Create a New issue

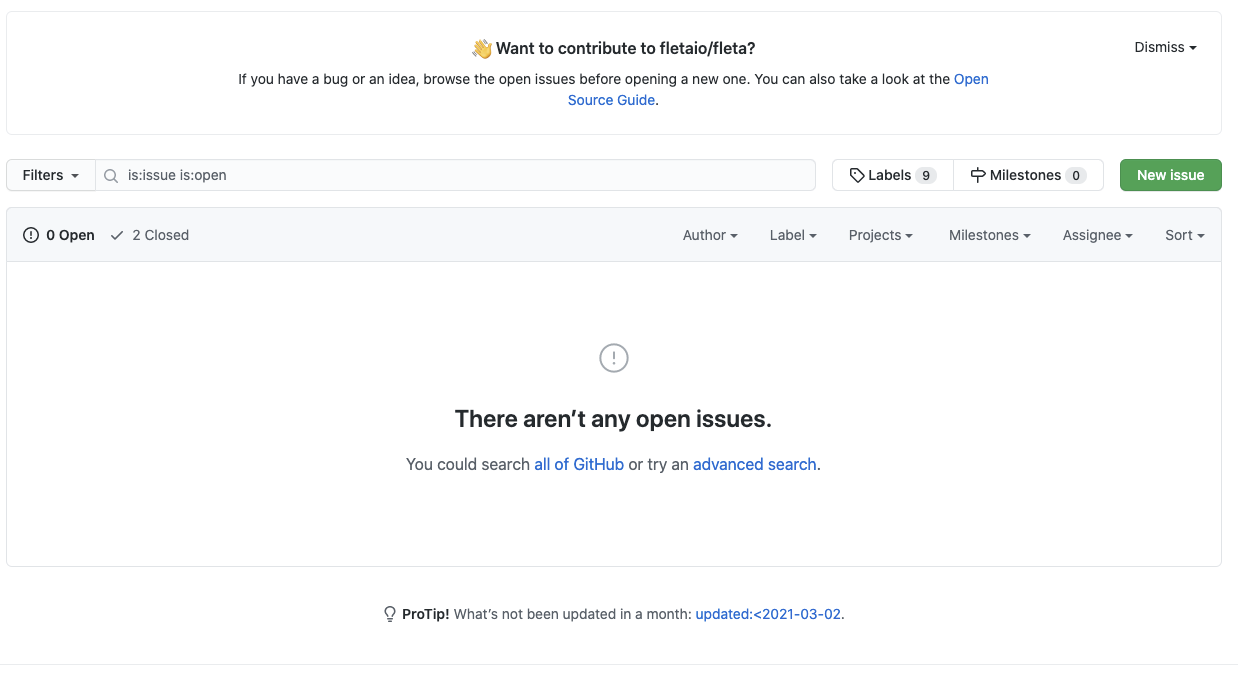click(1170, 175)
